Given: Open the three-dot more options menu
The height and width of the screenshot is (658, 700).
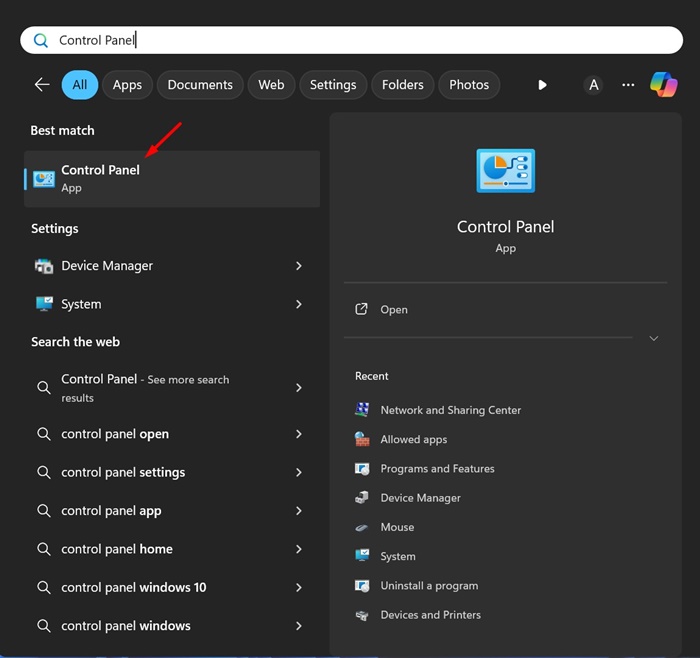Looking at the screenshot, I should tap(628, 85).
